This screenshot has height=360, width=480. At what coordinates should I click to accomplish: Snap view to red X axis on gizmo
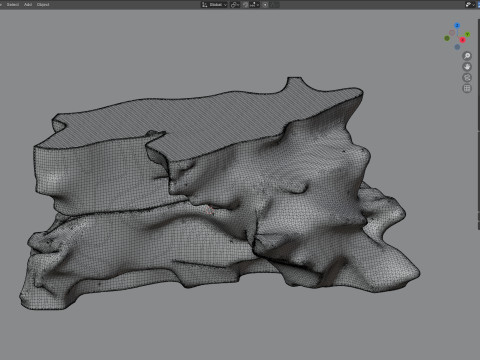point(462,40)
